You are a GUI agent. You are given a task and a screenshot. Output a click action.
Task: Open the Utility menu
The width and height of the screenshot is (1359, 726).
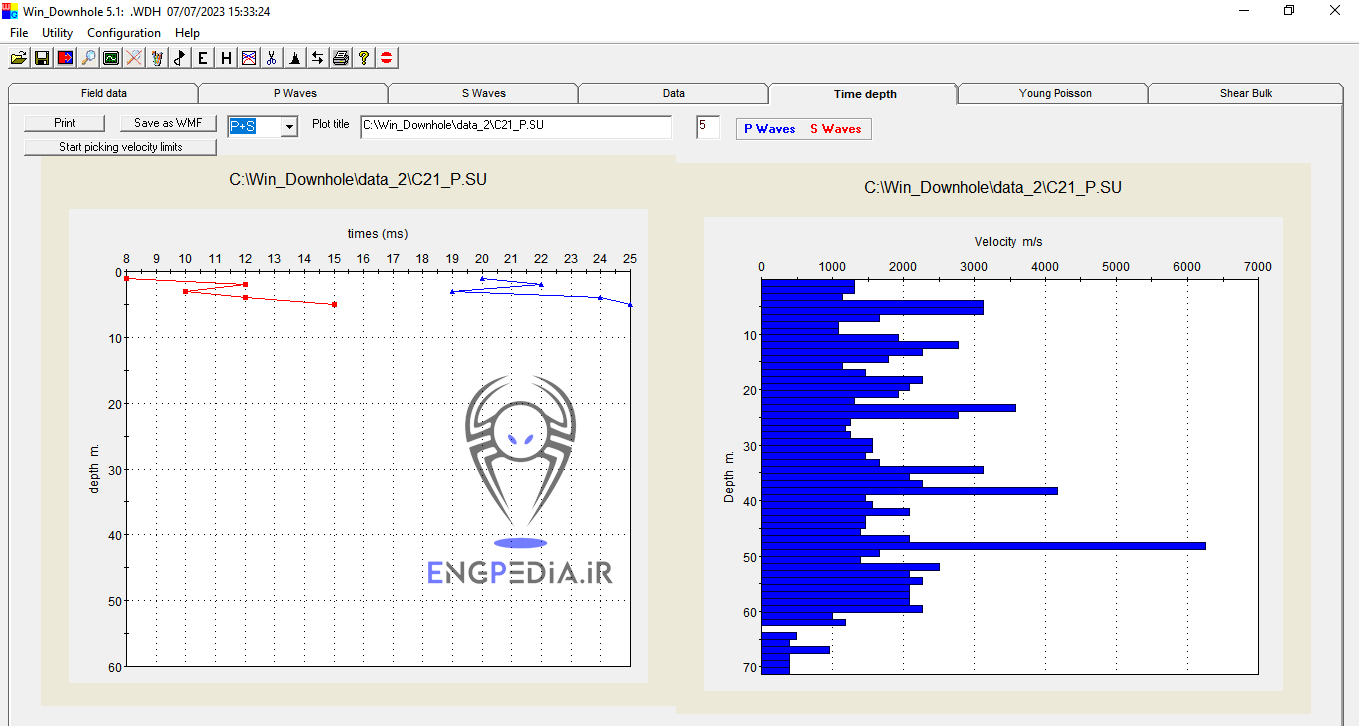coord(57,33)
